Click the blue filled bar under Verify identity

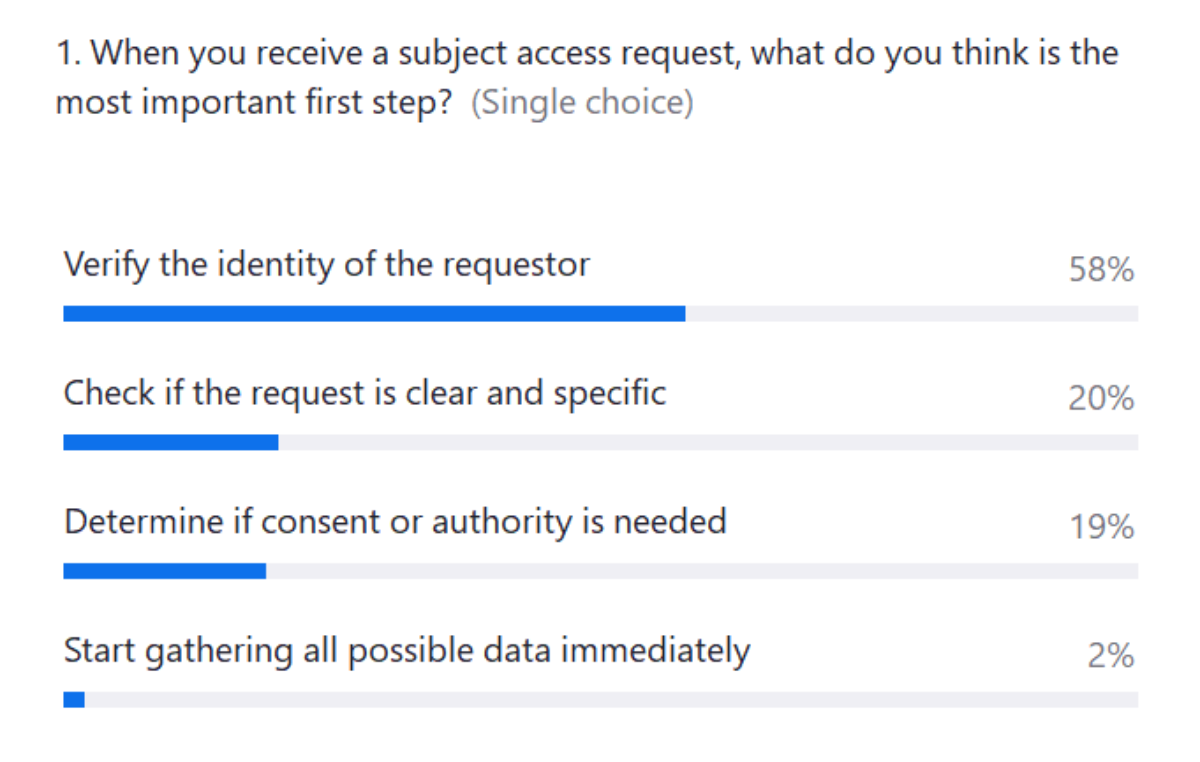374,314
